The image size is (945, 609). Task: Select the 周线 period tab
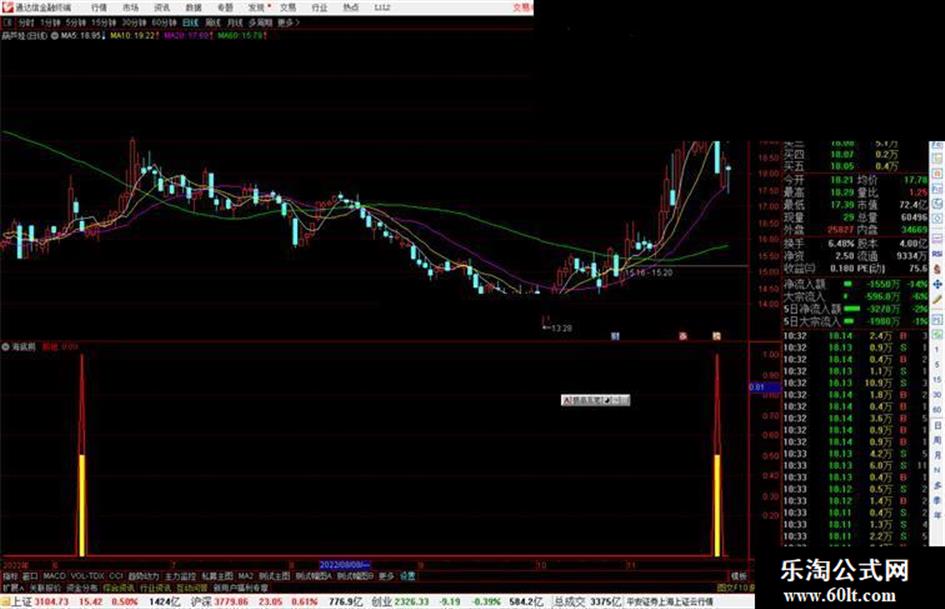[213, 23]
